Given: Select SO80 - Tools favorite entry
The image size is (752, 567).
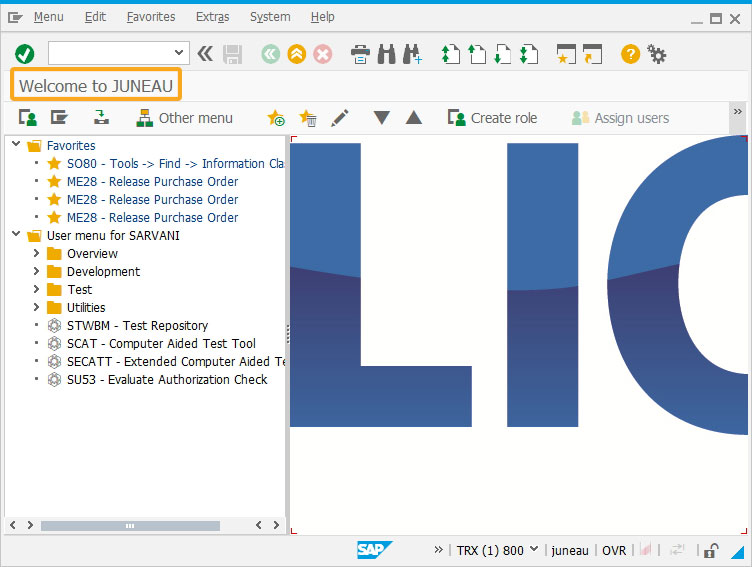Looking at the screenshot, I should point(175,164).
